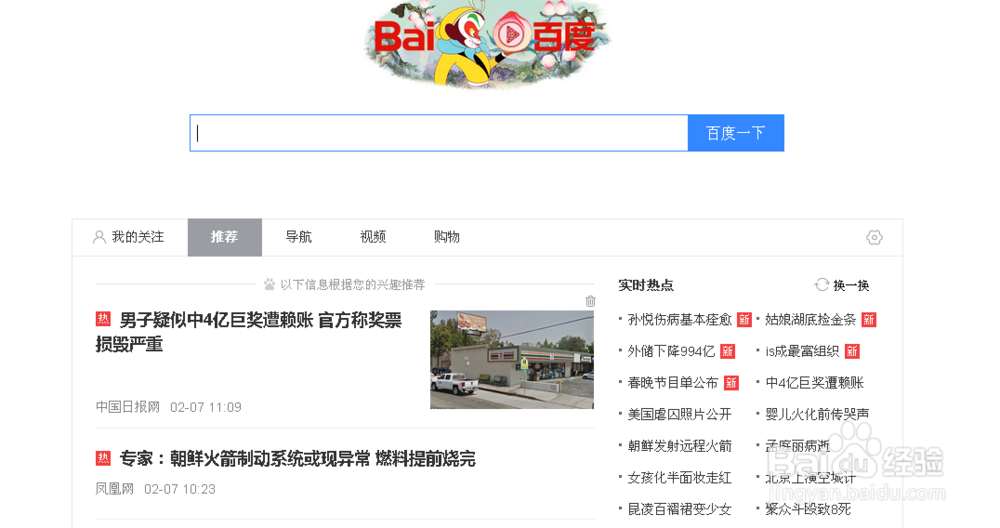Screen dimensions: 1000x528
Task: Open hot topic is成最富组织
Action: click(802, 351)
